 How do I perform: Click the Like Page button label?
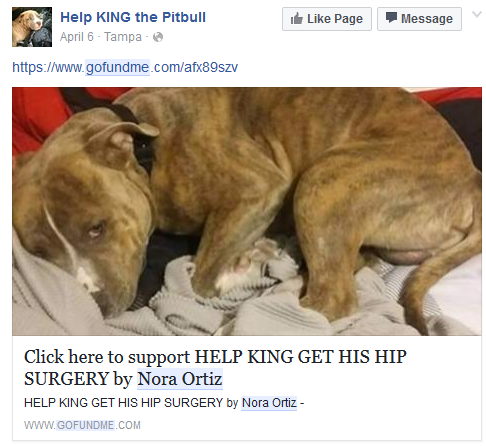coord(335,19)
